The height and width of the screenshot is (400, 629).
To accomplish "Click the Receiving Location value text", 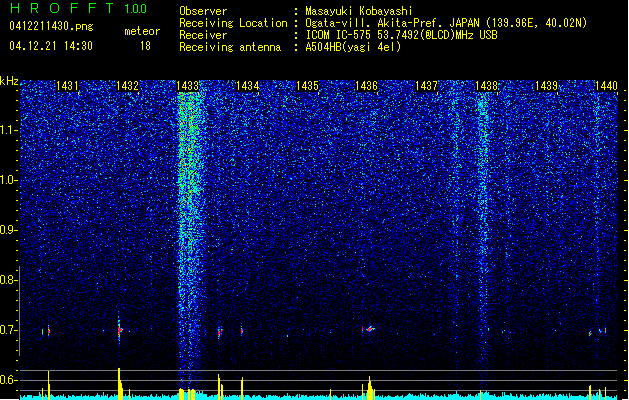I will click(x=446, y=23).
